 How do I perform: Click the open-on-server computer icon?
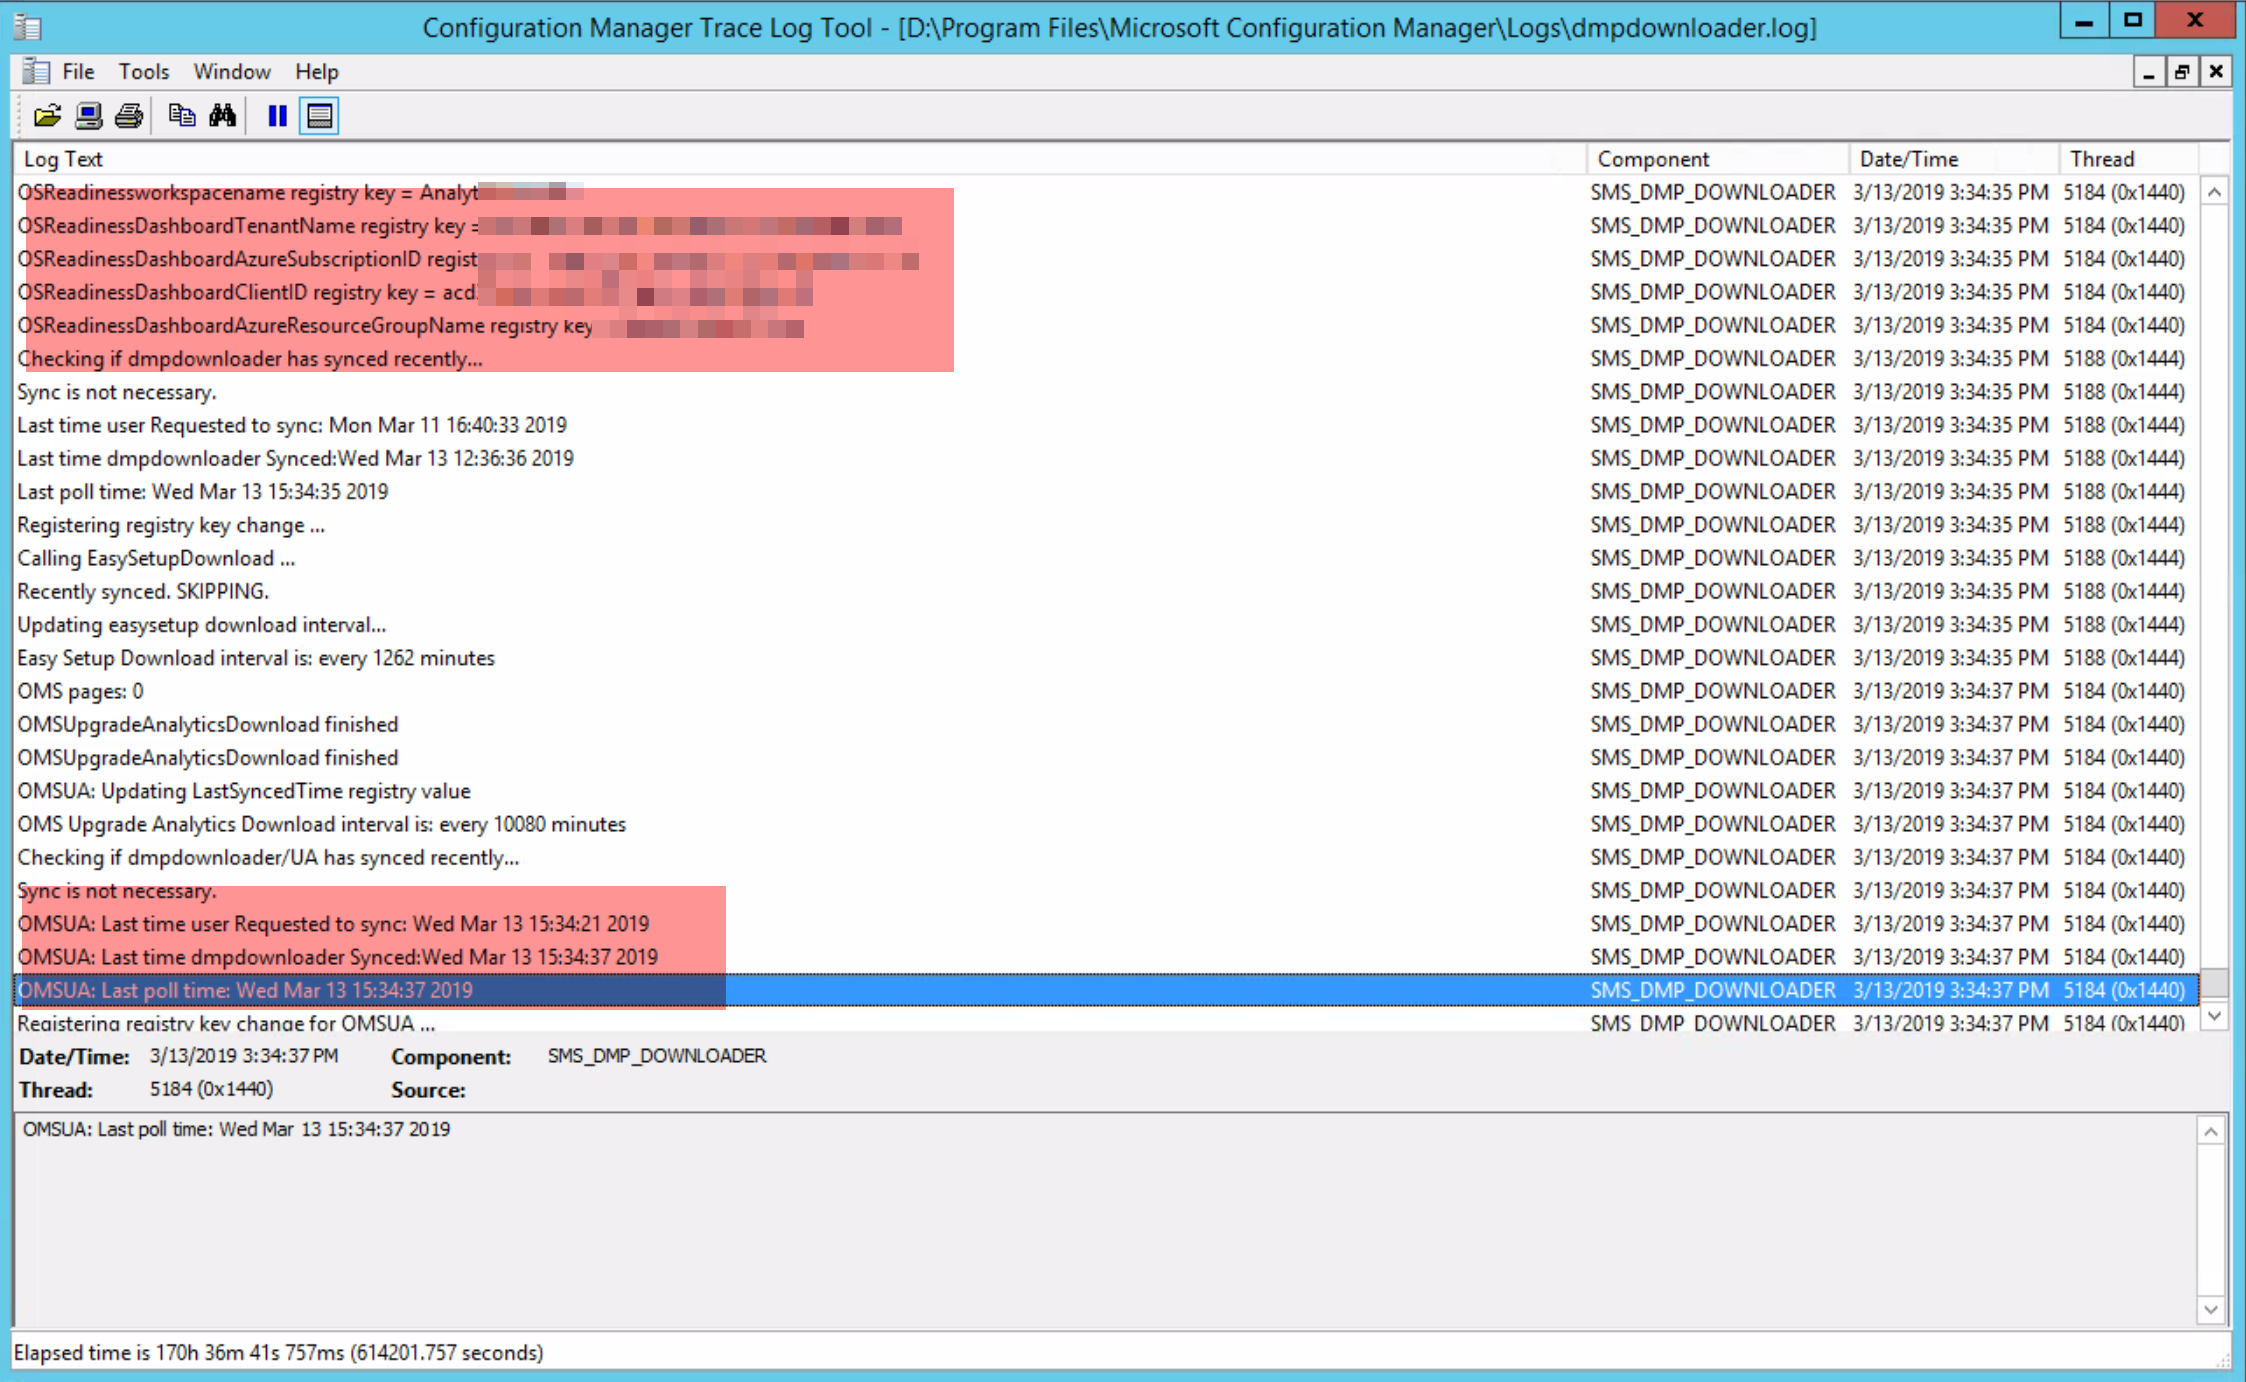pos(88,116)
